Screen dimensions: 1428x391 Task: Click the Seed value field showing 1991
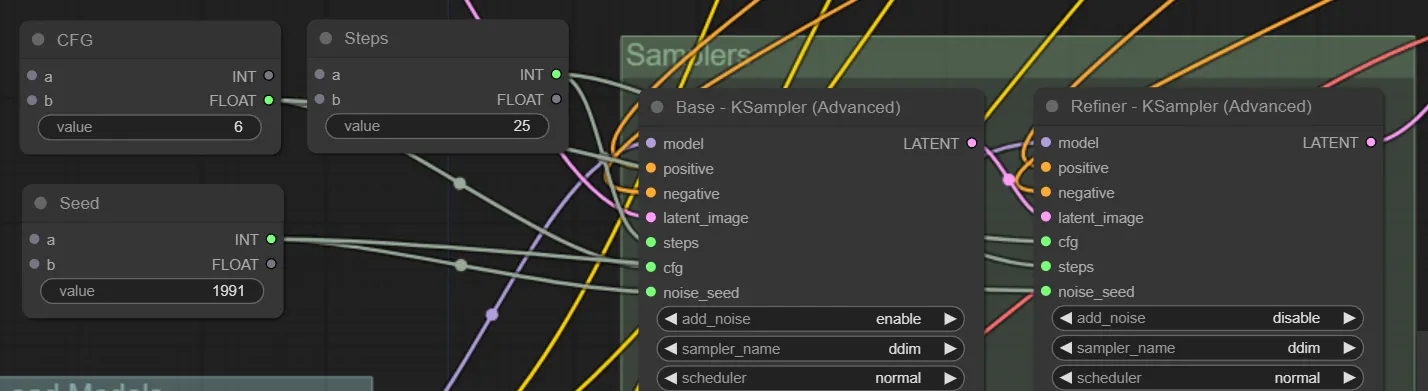[x=152, y=291]
